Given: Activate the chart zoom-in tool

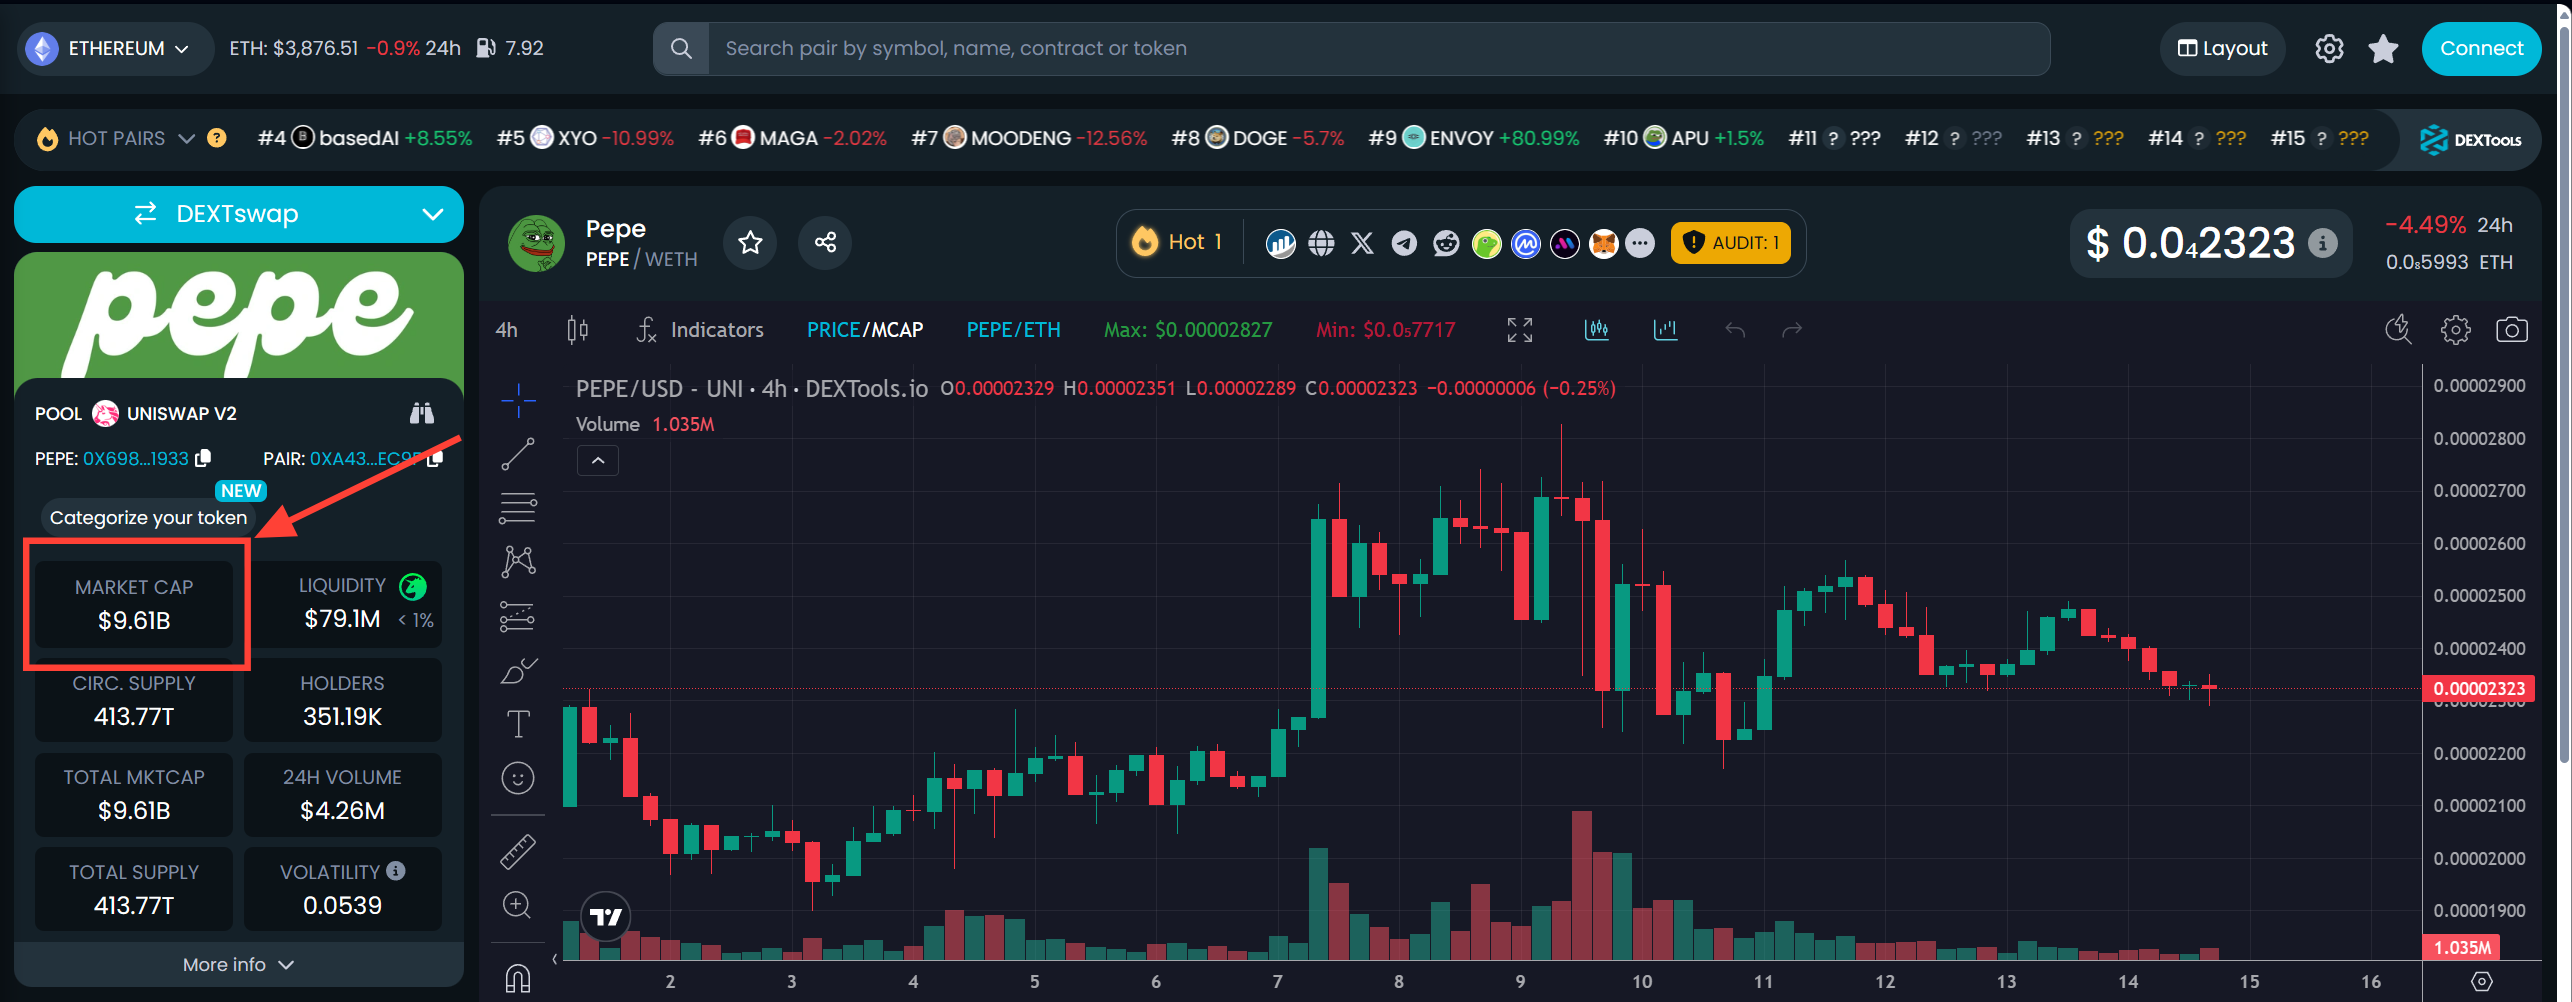Looking at the screenshot, I should tap(517, 905).
